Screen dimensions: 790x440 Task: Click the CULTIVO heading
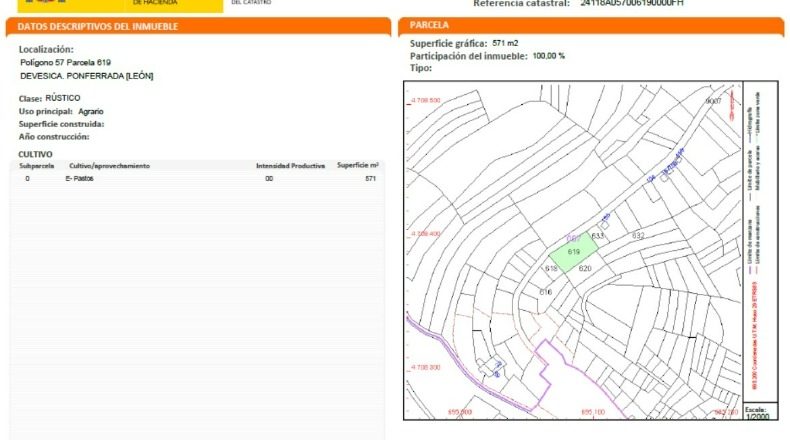[x=35, y=154]
